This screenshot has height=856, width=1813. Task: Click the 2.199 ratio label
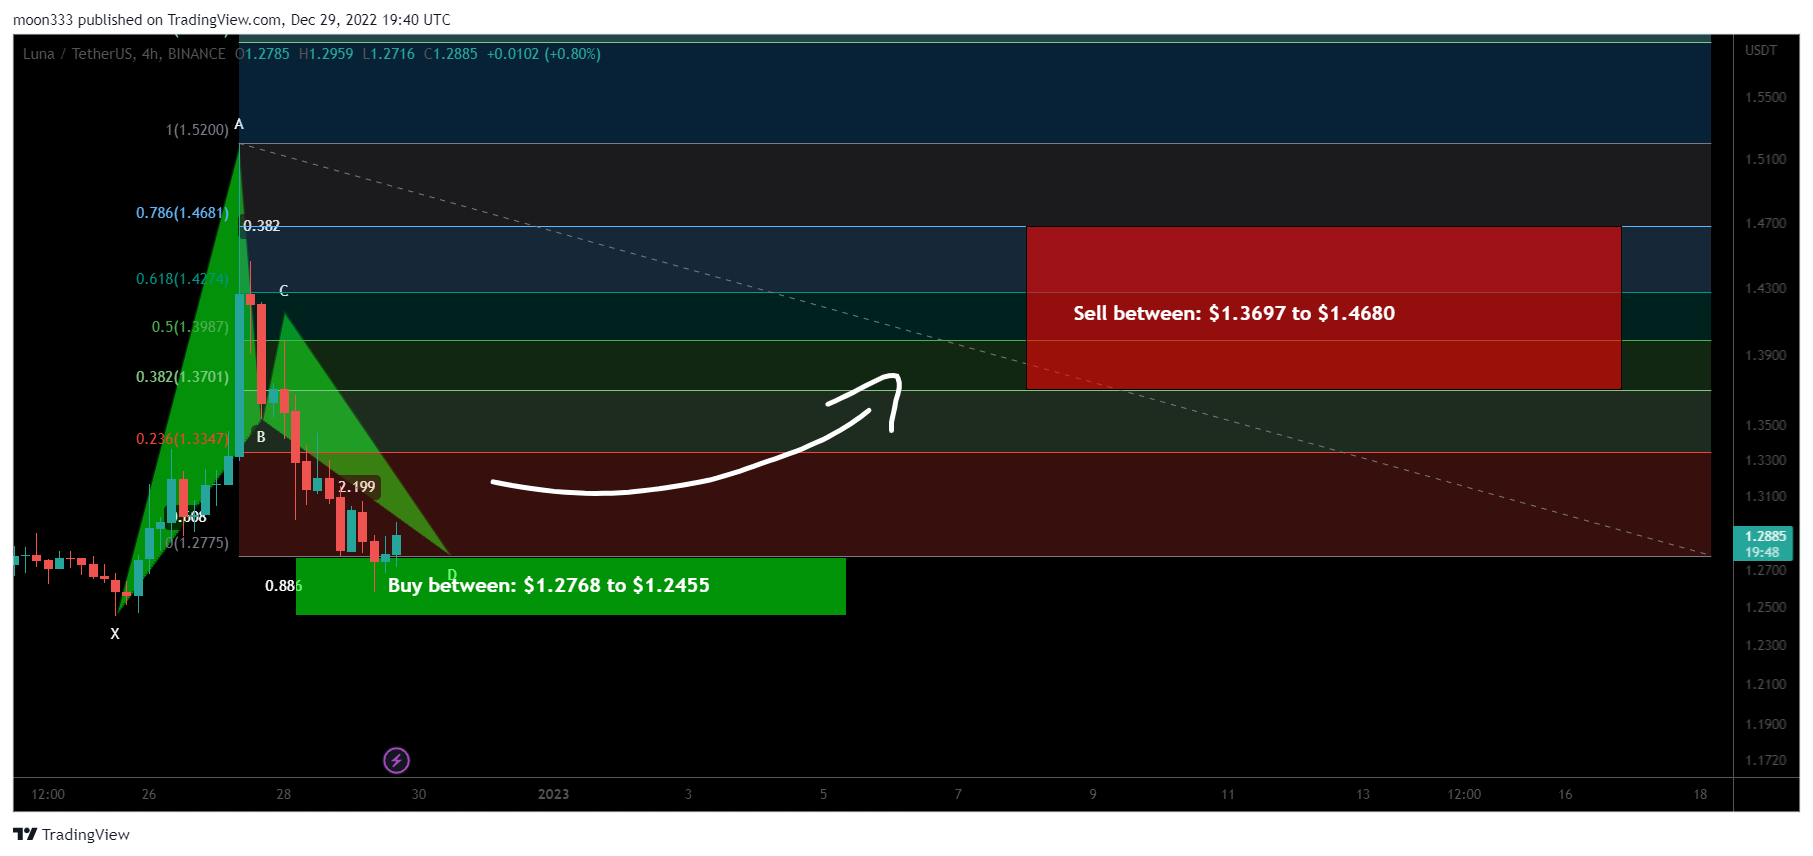tap(357, 487)
